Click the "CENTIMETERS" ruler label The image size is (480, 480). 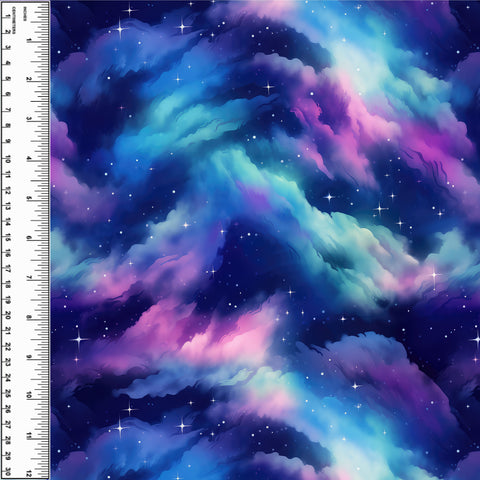pyautogui.click(x=14, y=20)
